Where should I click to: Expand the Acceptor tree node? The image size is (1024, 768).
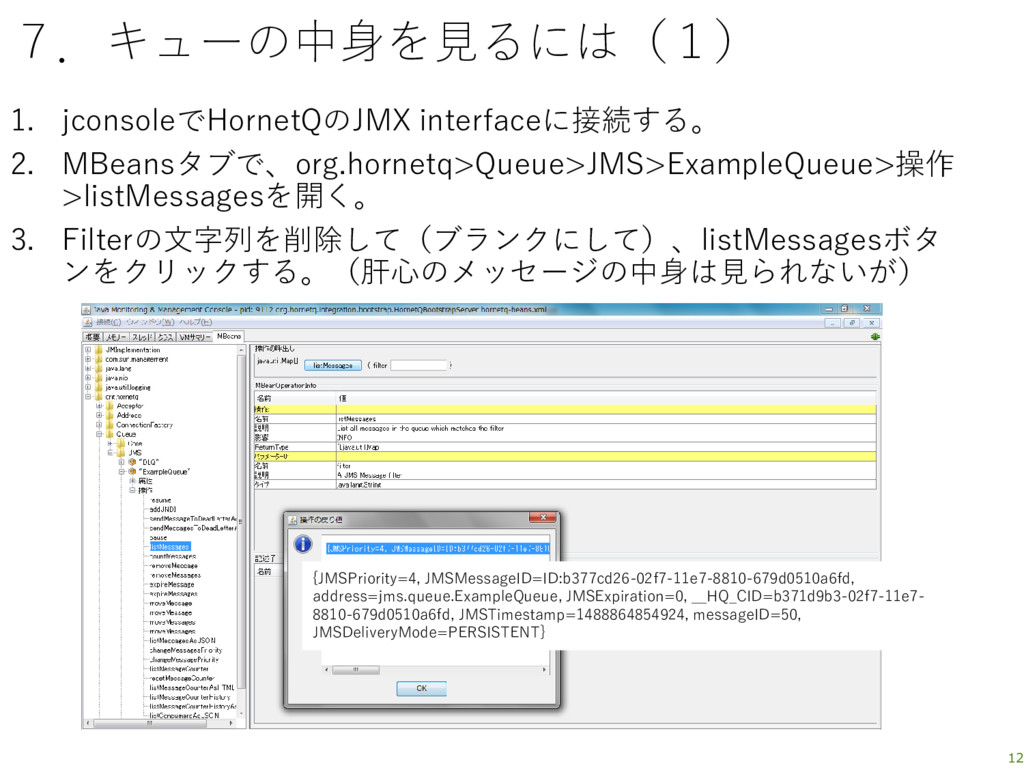99,406
